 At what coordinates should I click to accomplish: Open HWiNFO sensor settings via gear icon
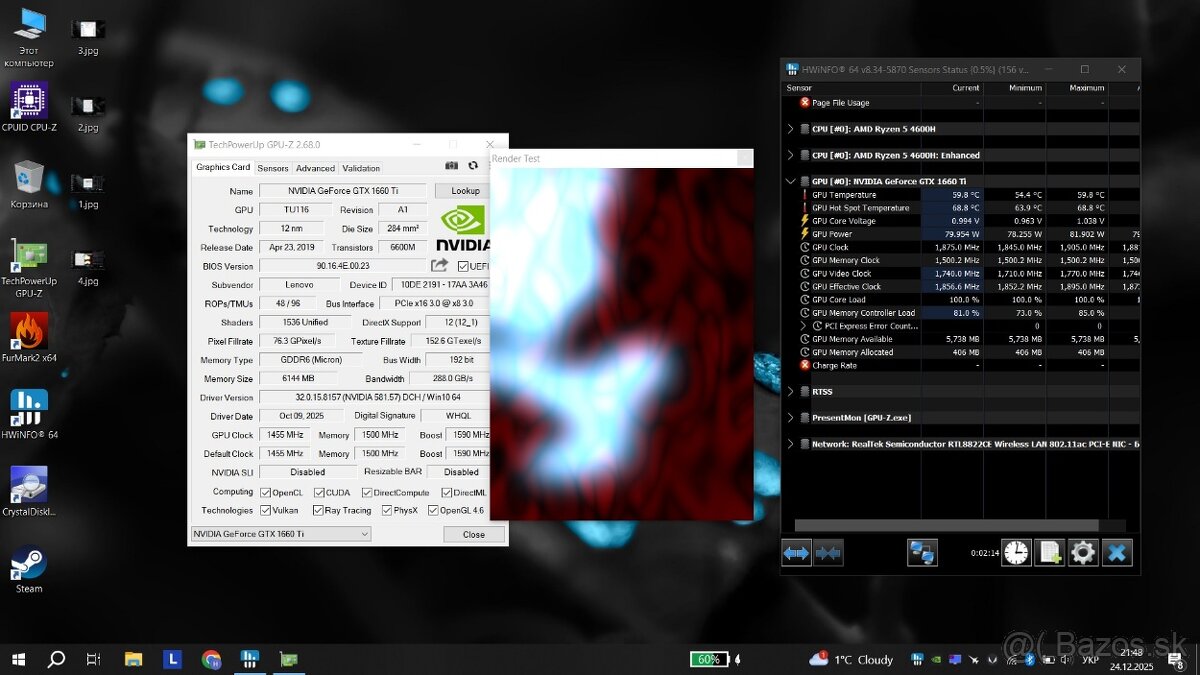coord(1083,552)
